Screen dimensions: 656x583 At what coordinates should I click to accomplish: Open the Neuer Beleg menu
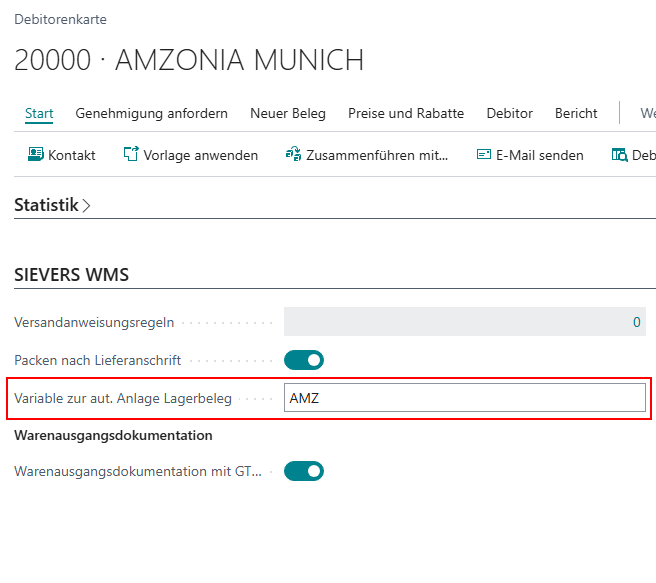pyautogui.click(x=287, y=113)
